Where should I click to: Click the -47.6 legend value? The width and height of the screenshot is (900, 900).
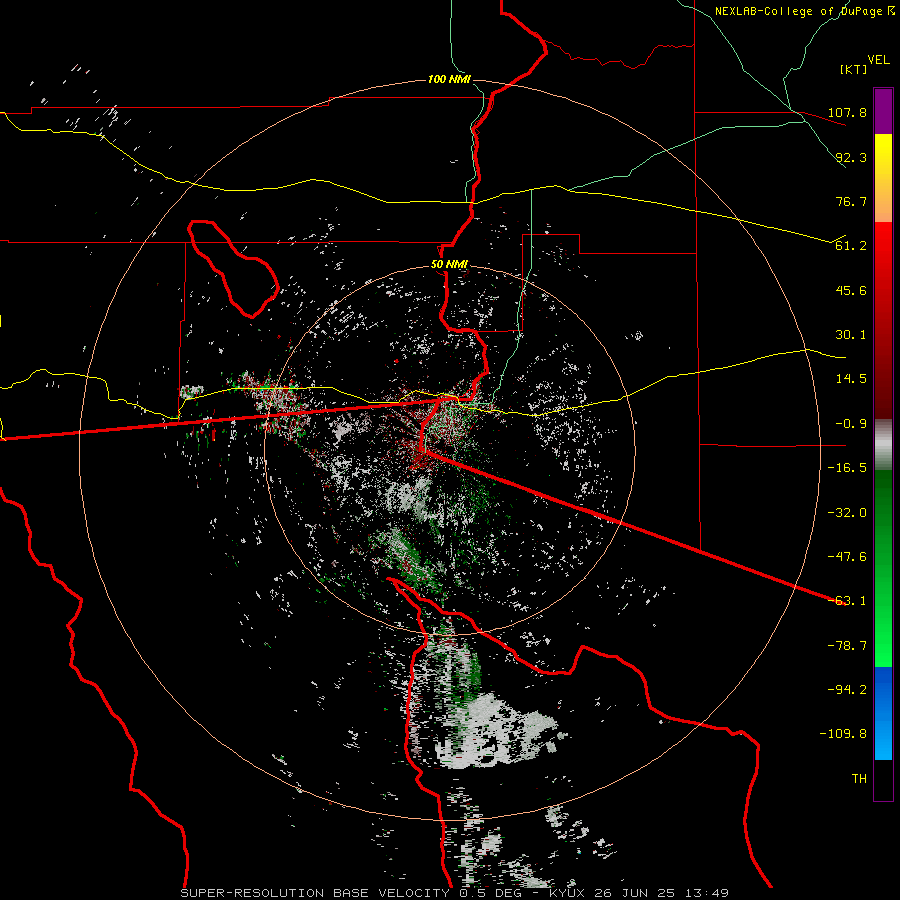click(847, 557)
